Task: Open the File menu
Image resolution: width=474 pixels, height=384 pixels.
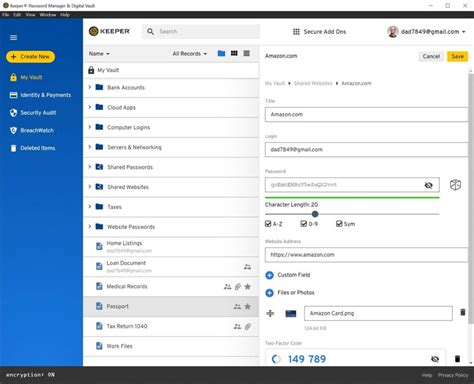Action: pos(6,15)
